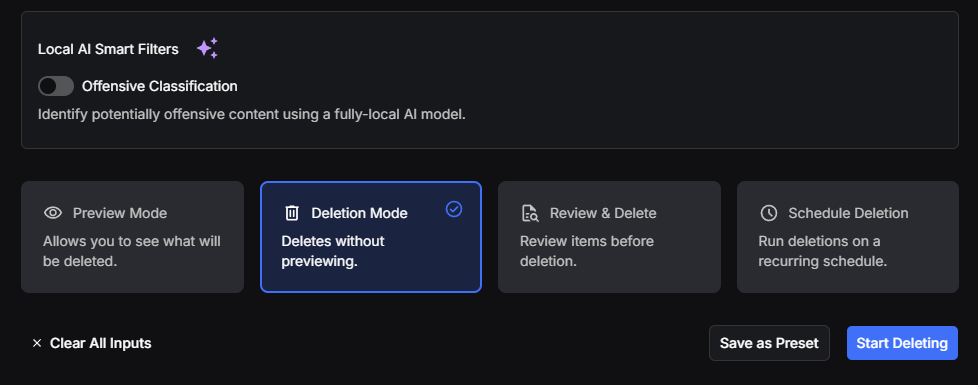The image size is (978, 385).
Task: Click the Offensive Classification label
Action: pyautogui.click(x=160, y=86)
